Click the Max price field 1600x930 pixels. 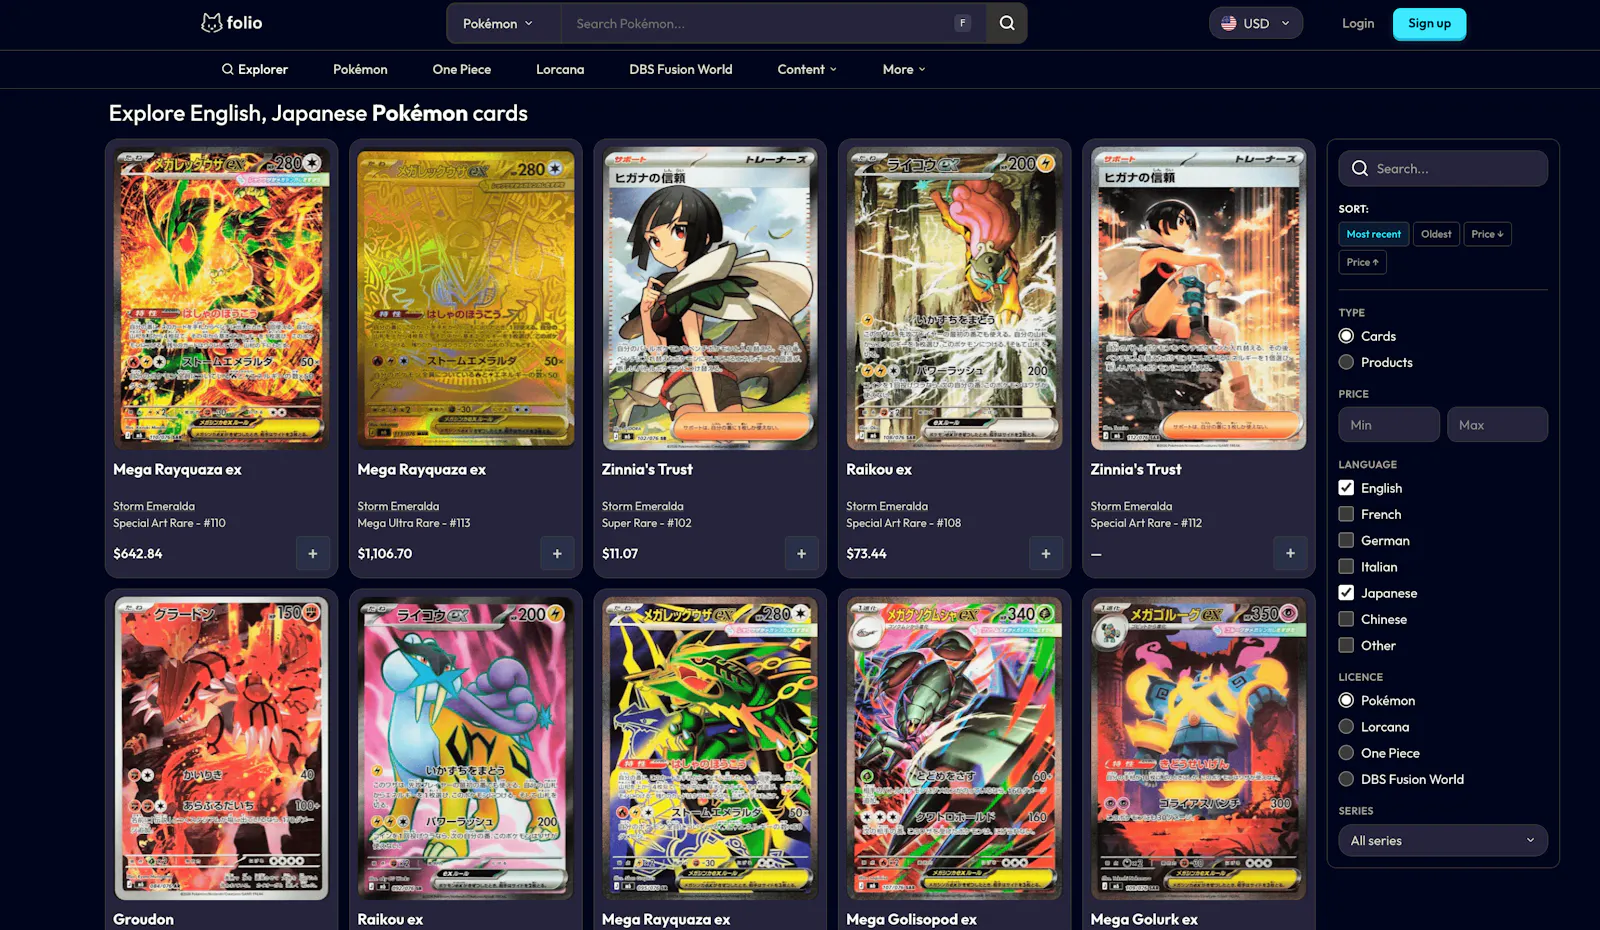(x=1497, y=425)
